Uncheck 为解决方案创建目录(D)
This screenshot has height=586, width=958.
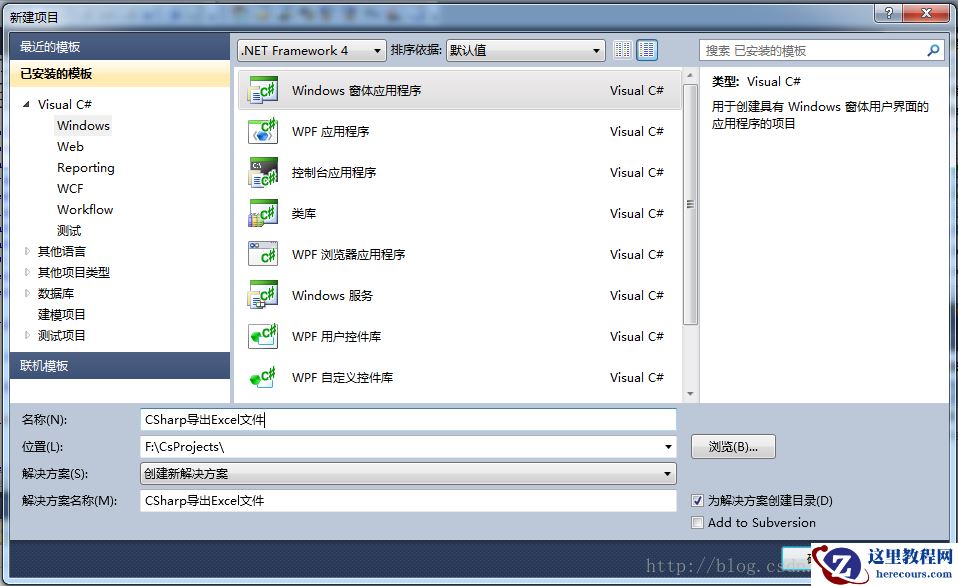pyautogui.click(x=697, y=500)
